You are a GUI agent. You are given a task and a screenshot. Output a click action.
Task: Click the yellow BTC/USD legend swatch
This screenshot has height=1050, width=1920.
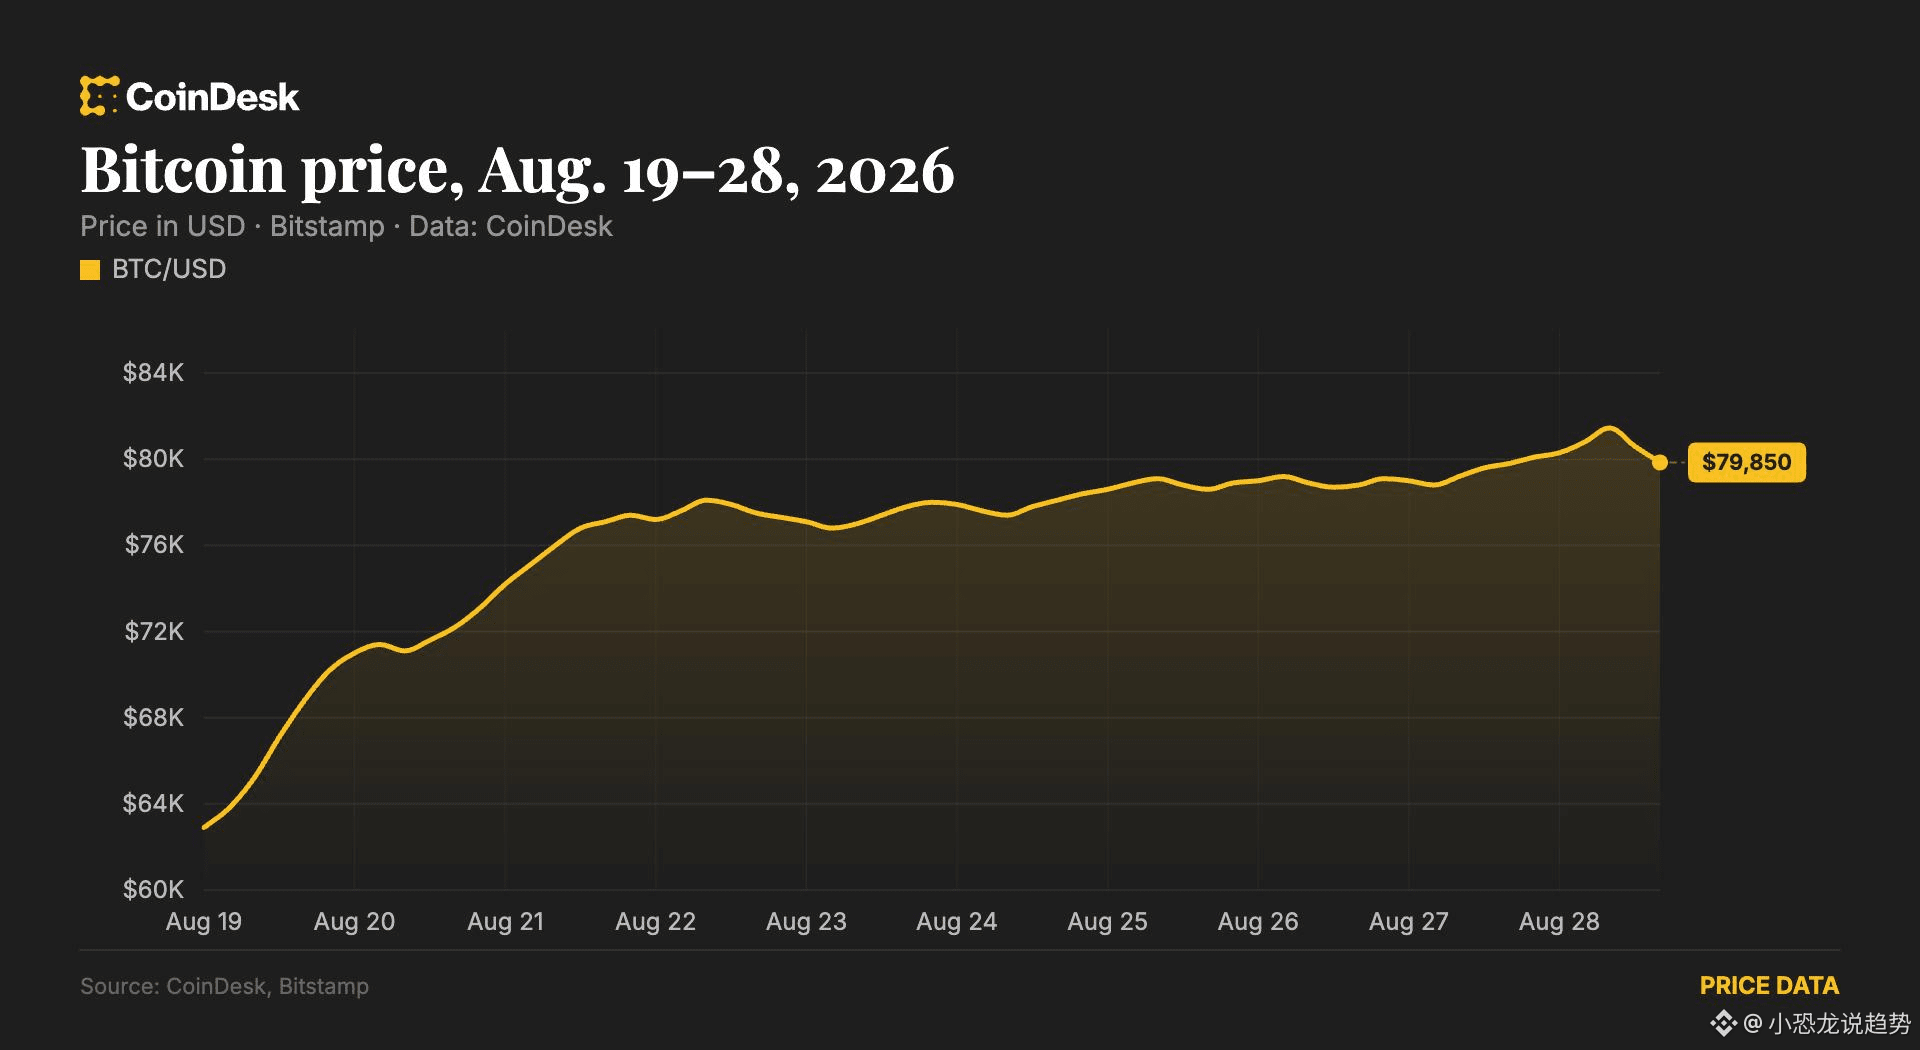click(90, 270)
